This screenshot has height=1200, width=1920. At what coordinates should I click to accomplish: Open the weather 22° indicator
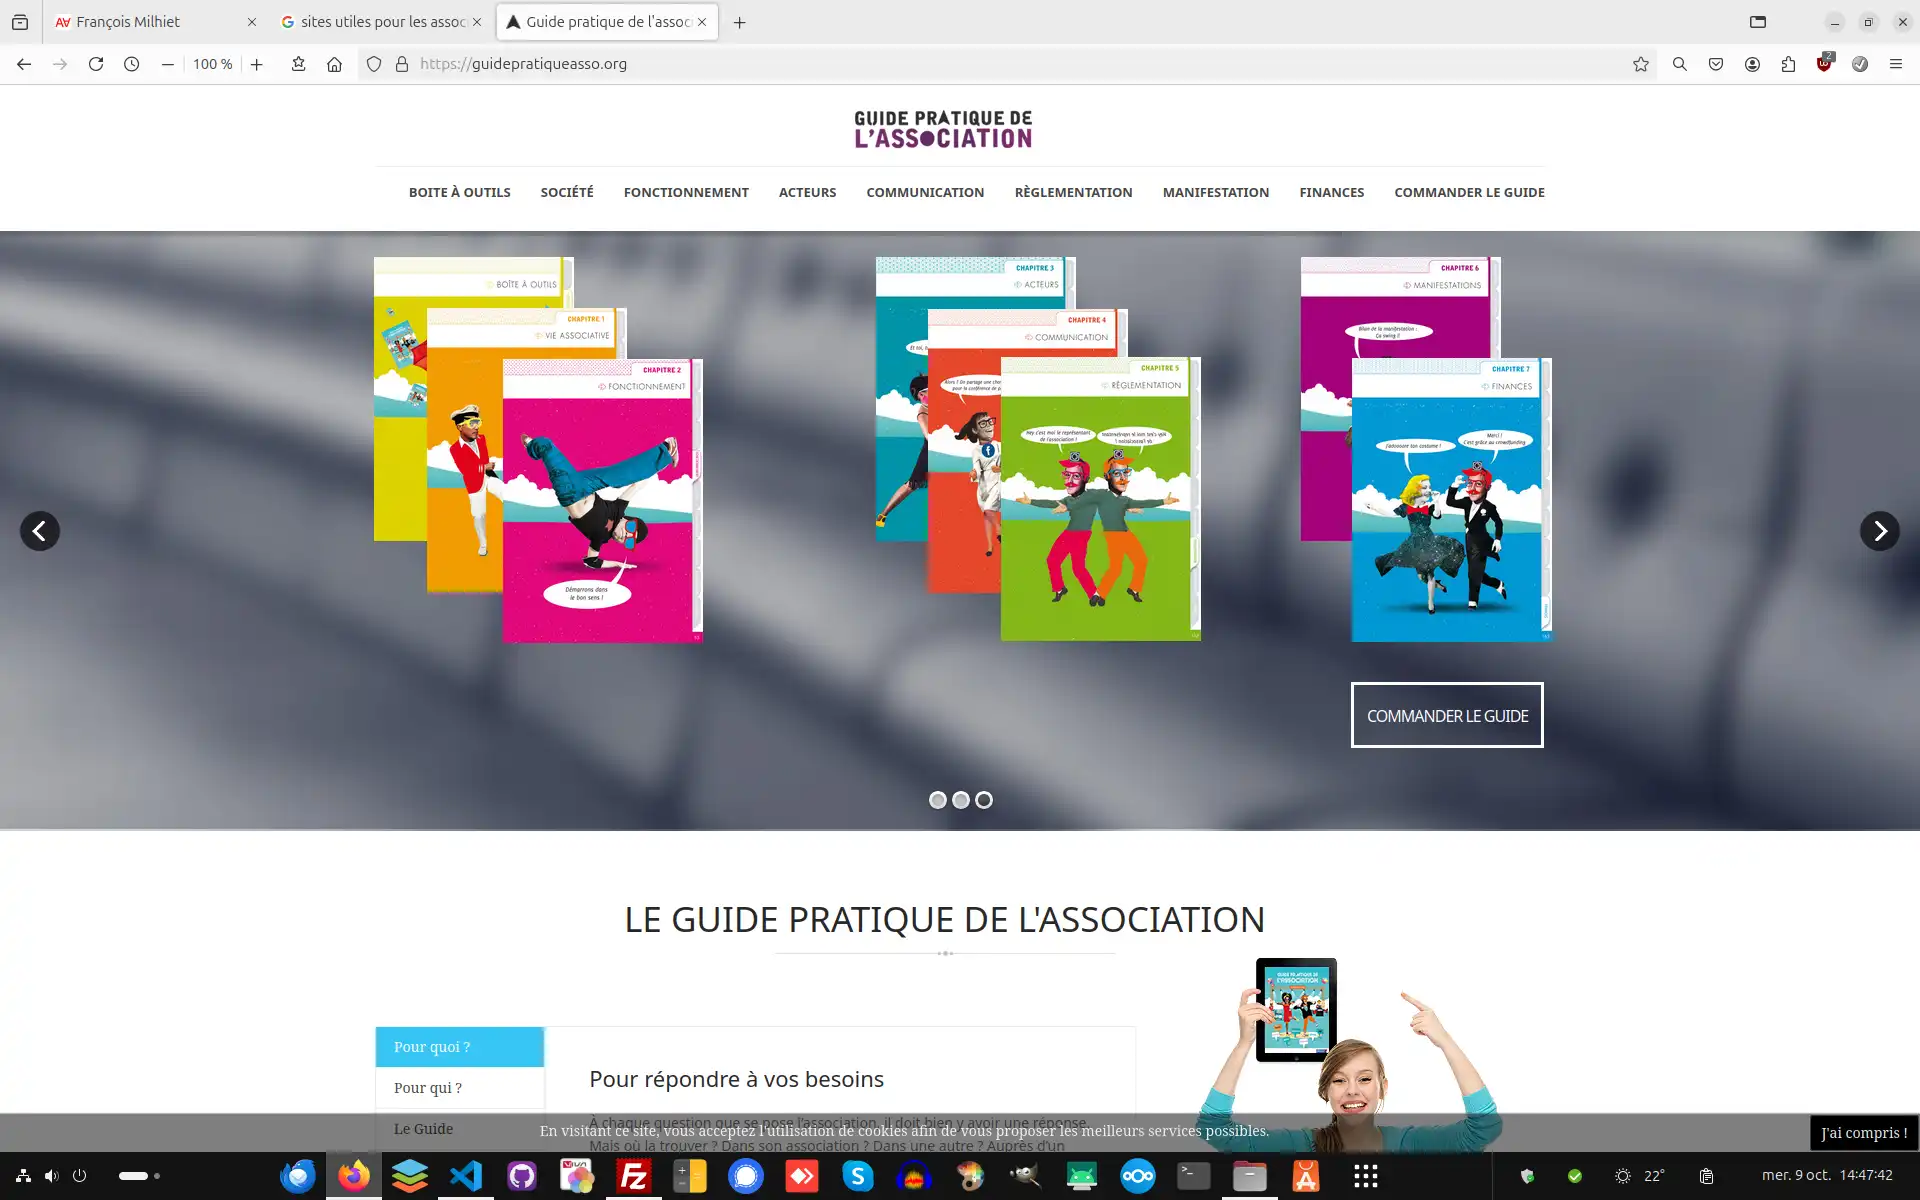pyautogui.click(x=1640, y=1176)
